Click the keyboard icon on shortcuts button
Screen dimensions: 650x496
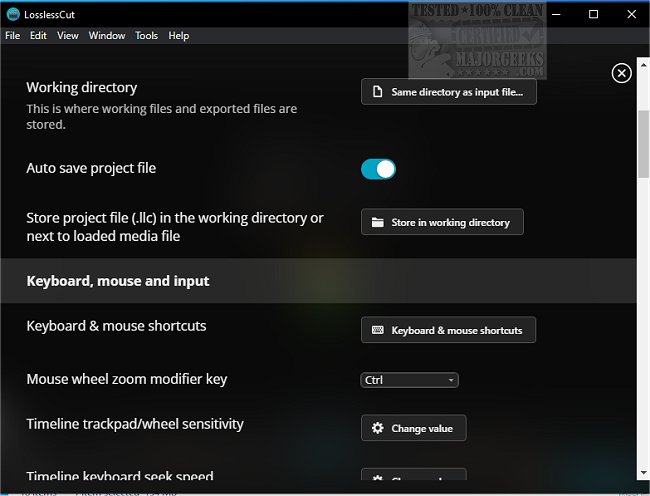point(377,330)
